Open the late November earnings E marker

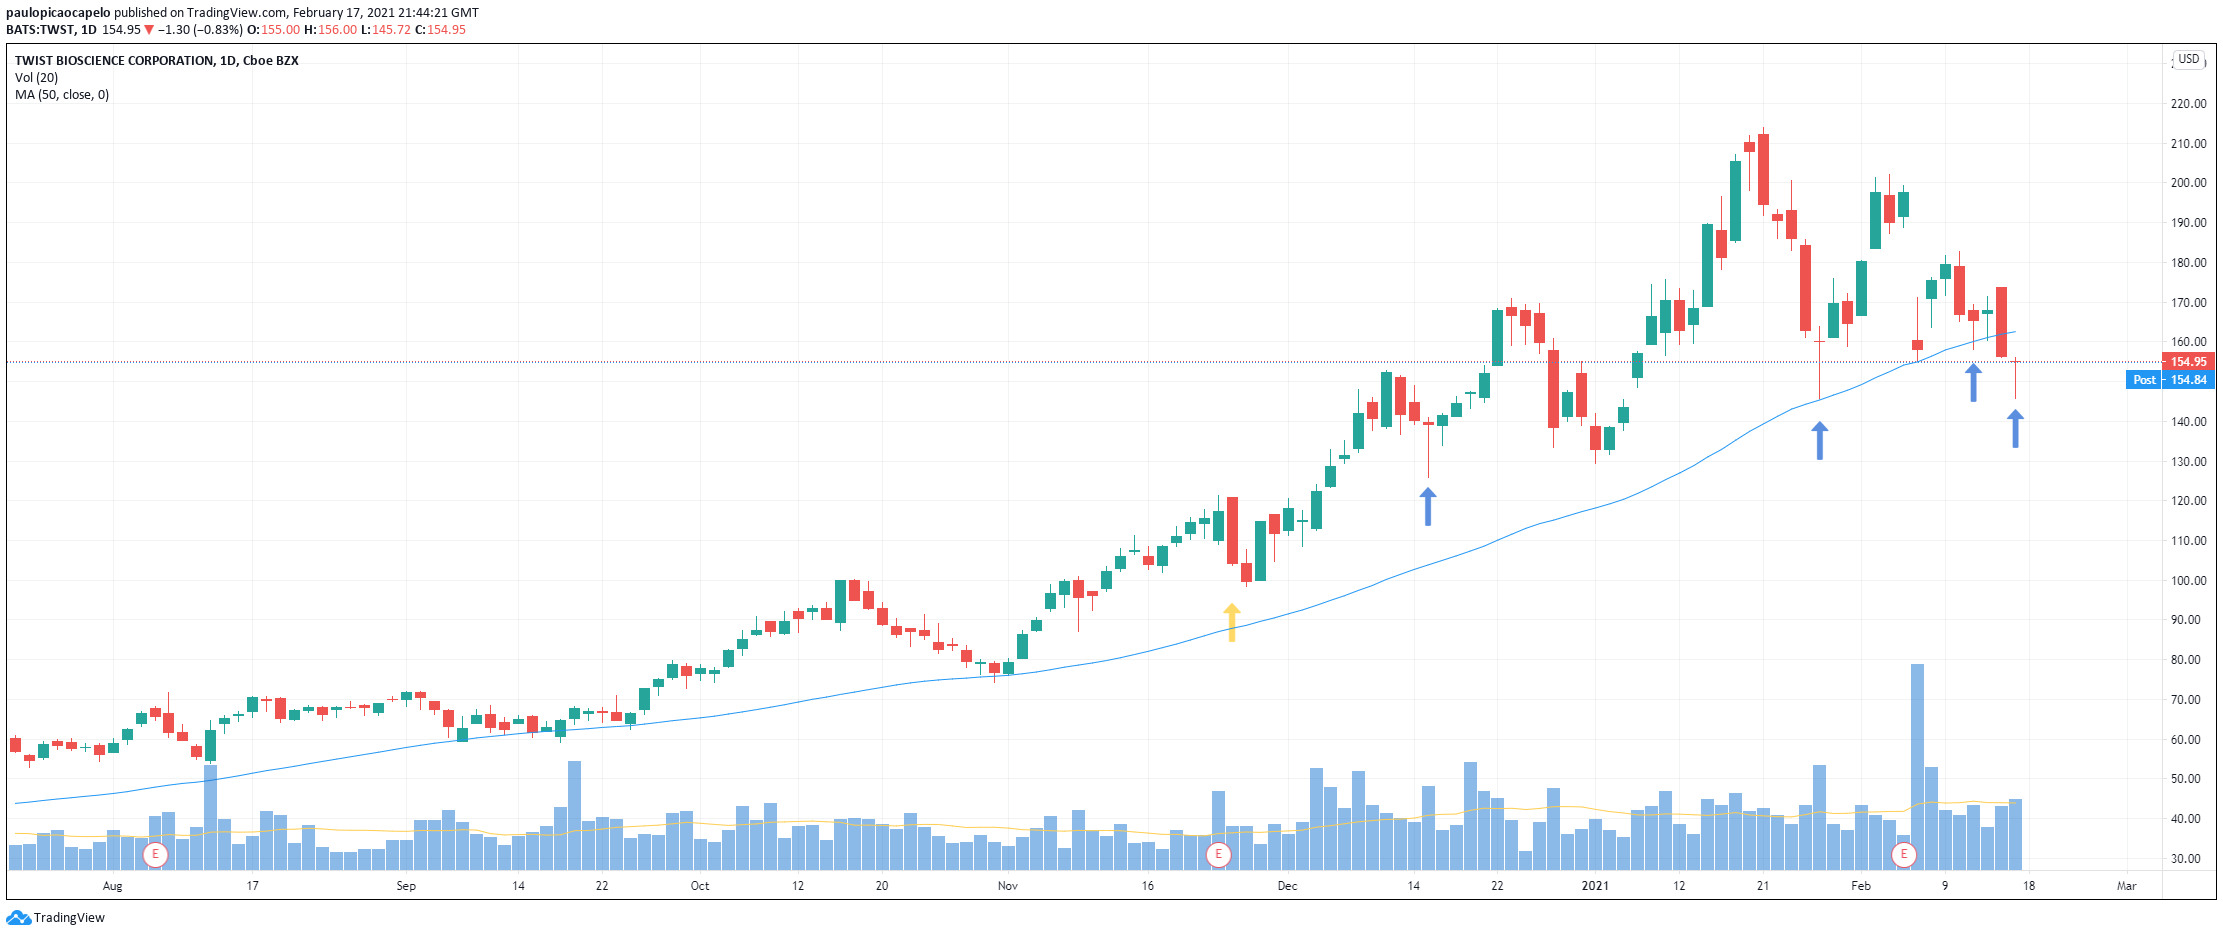1218,855
